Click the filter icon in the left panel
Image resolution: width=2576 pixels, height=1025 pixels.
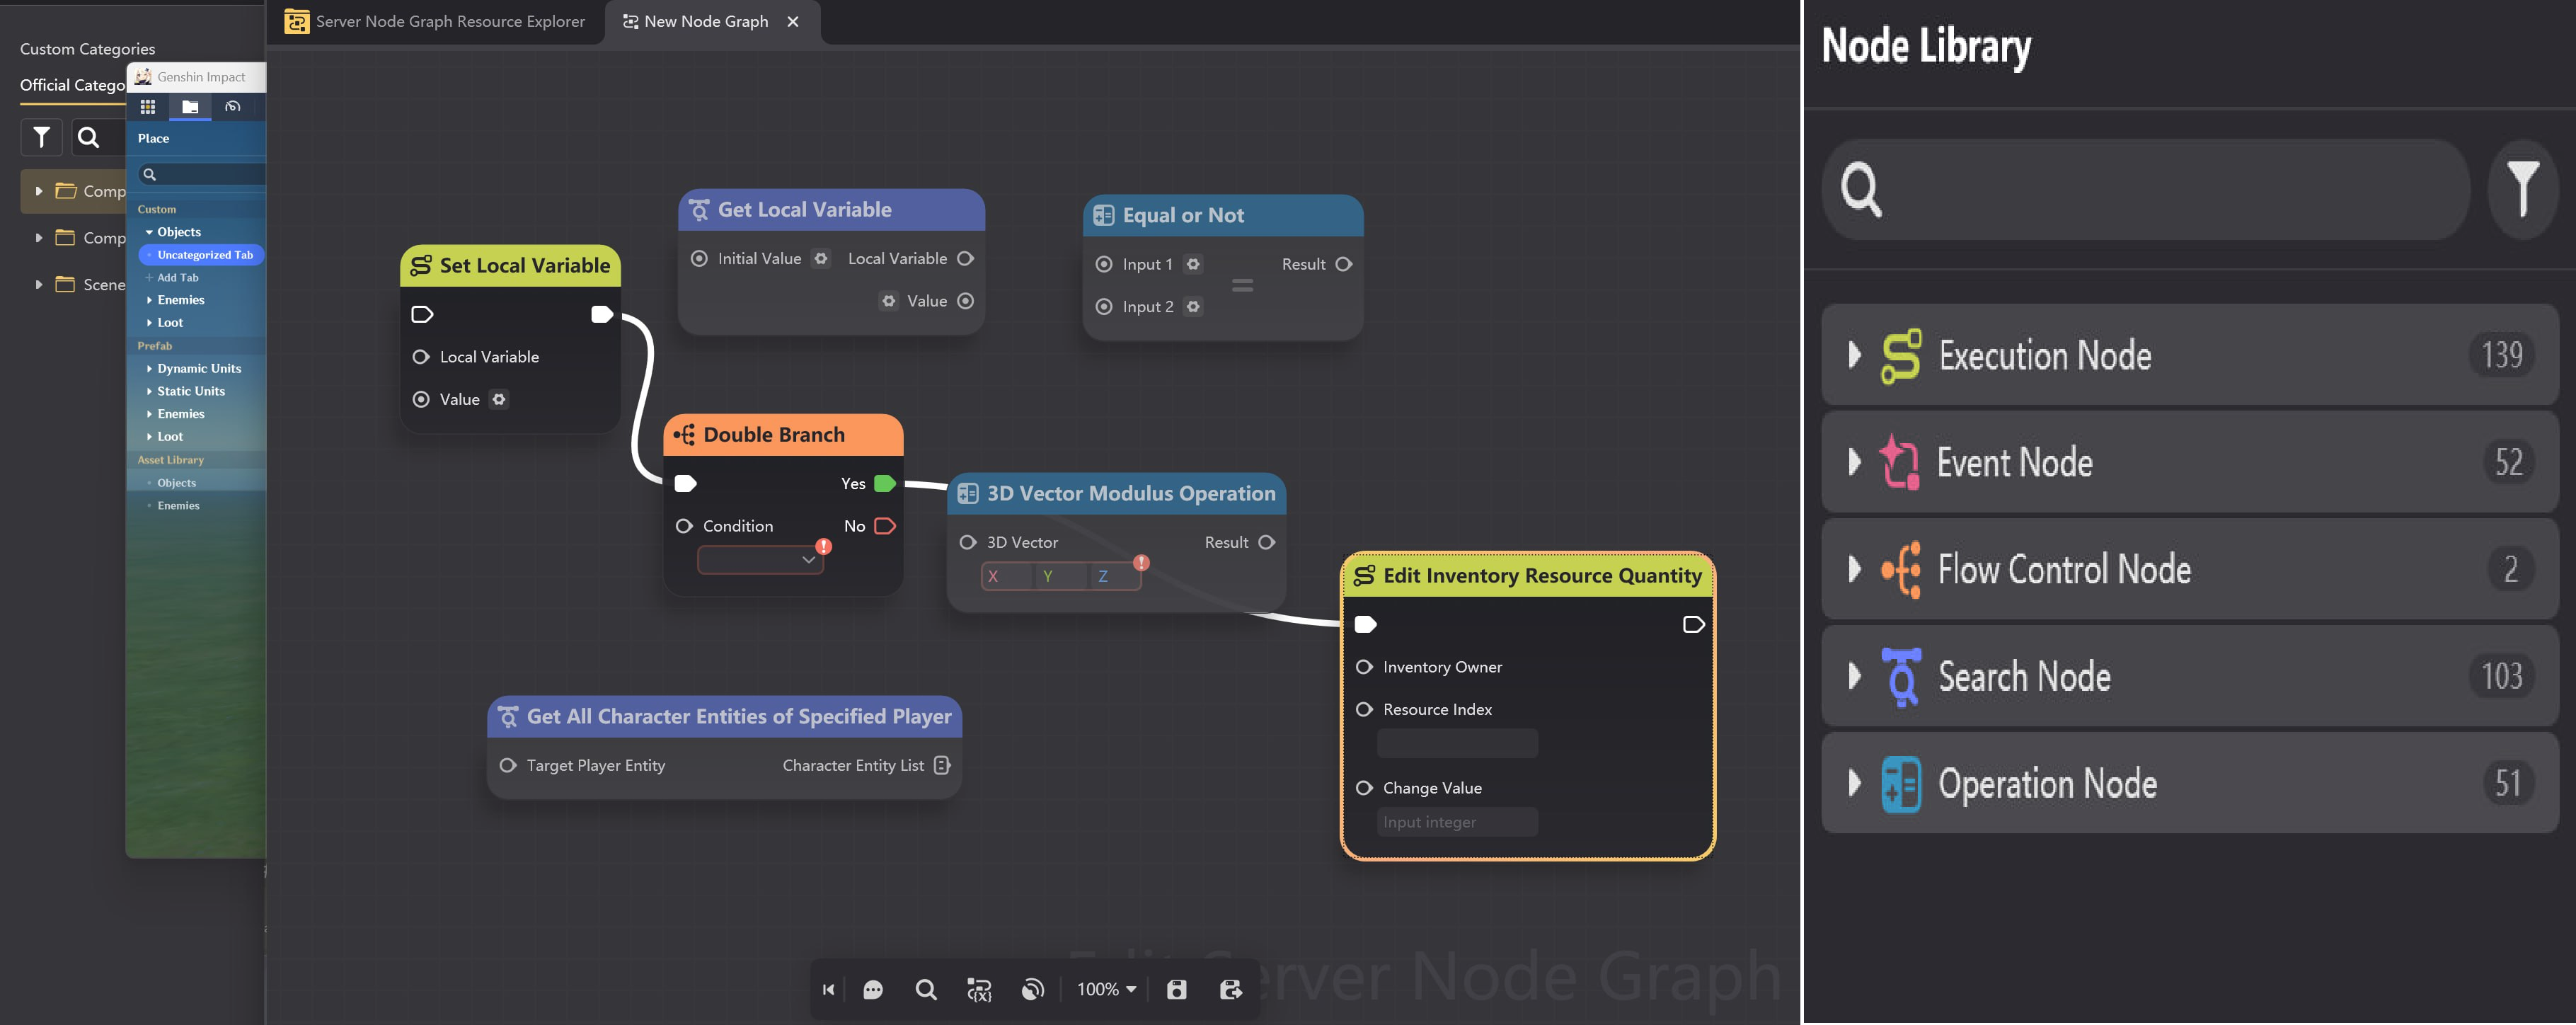tap(42, 137)
